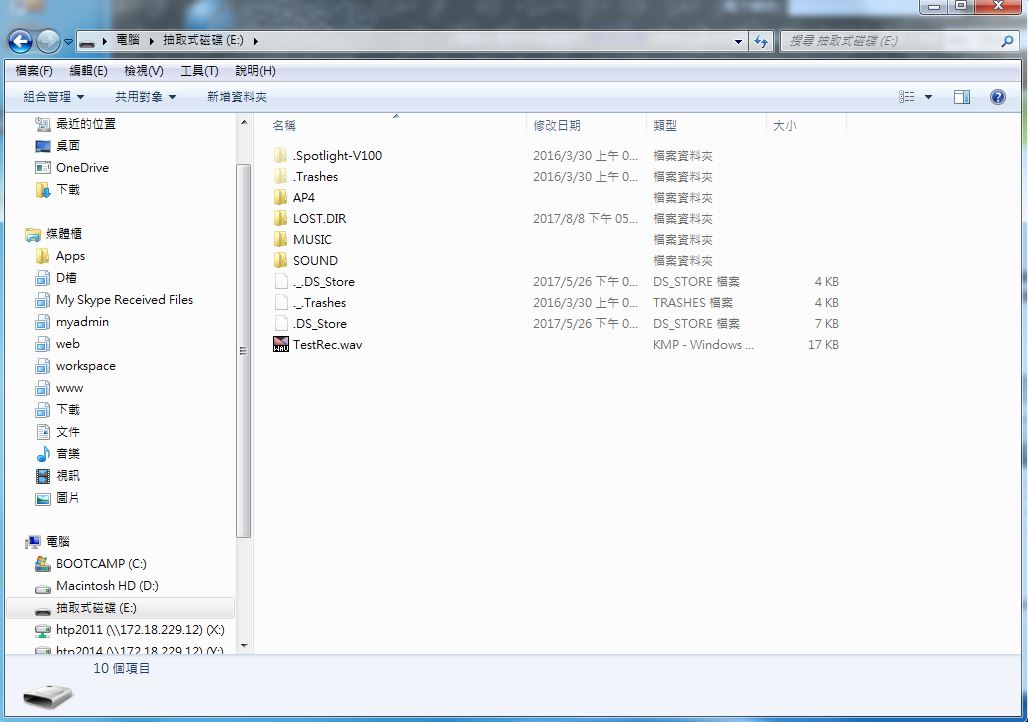Select 最近的位置 in navigation pane
Image resolution: width=1028 pixels, height=722 pixels.
click(x=85, y=123)
